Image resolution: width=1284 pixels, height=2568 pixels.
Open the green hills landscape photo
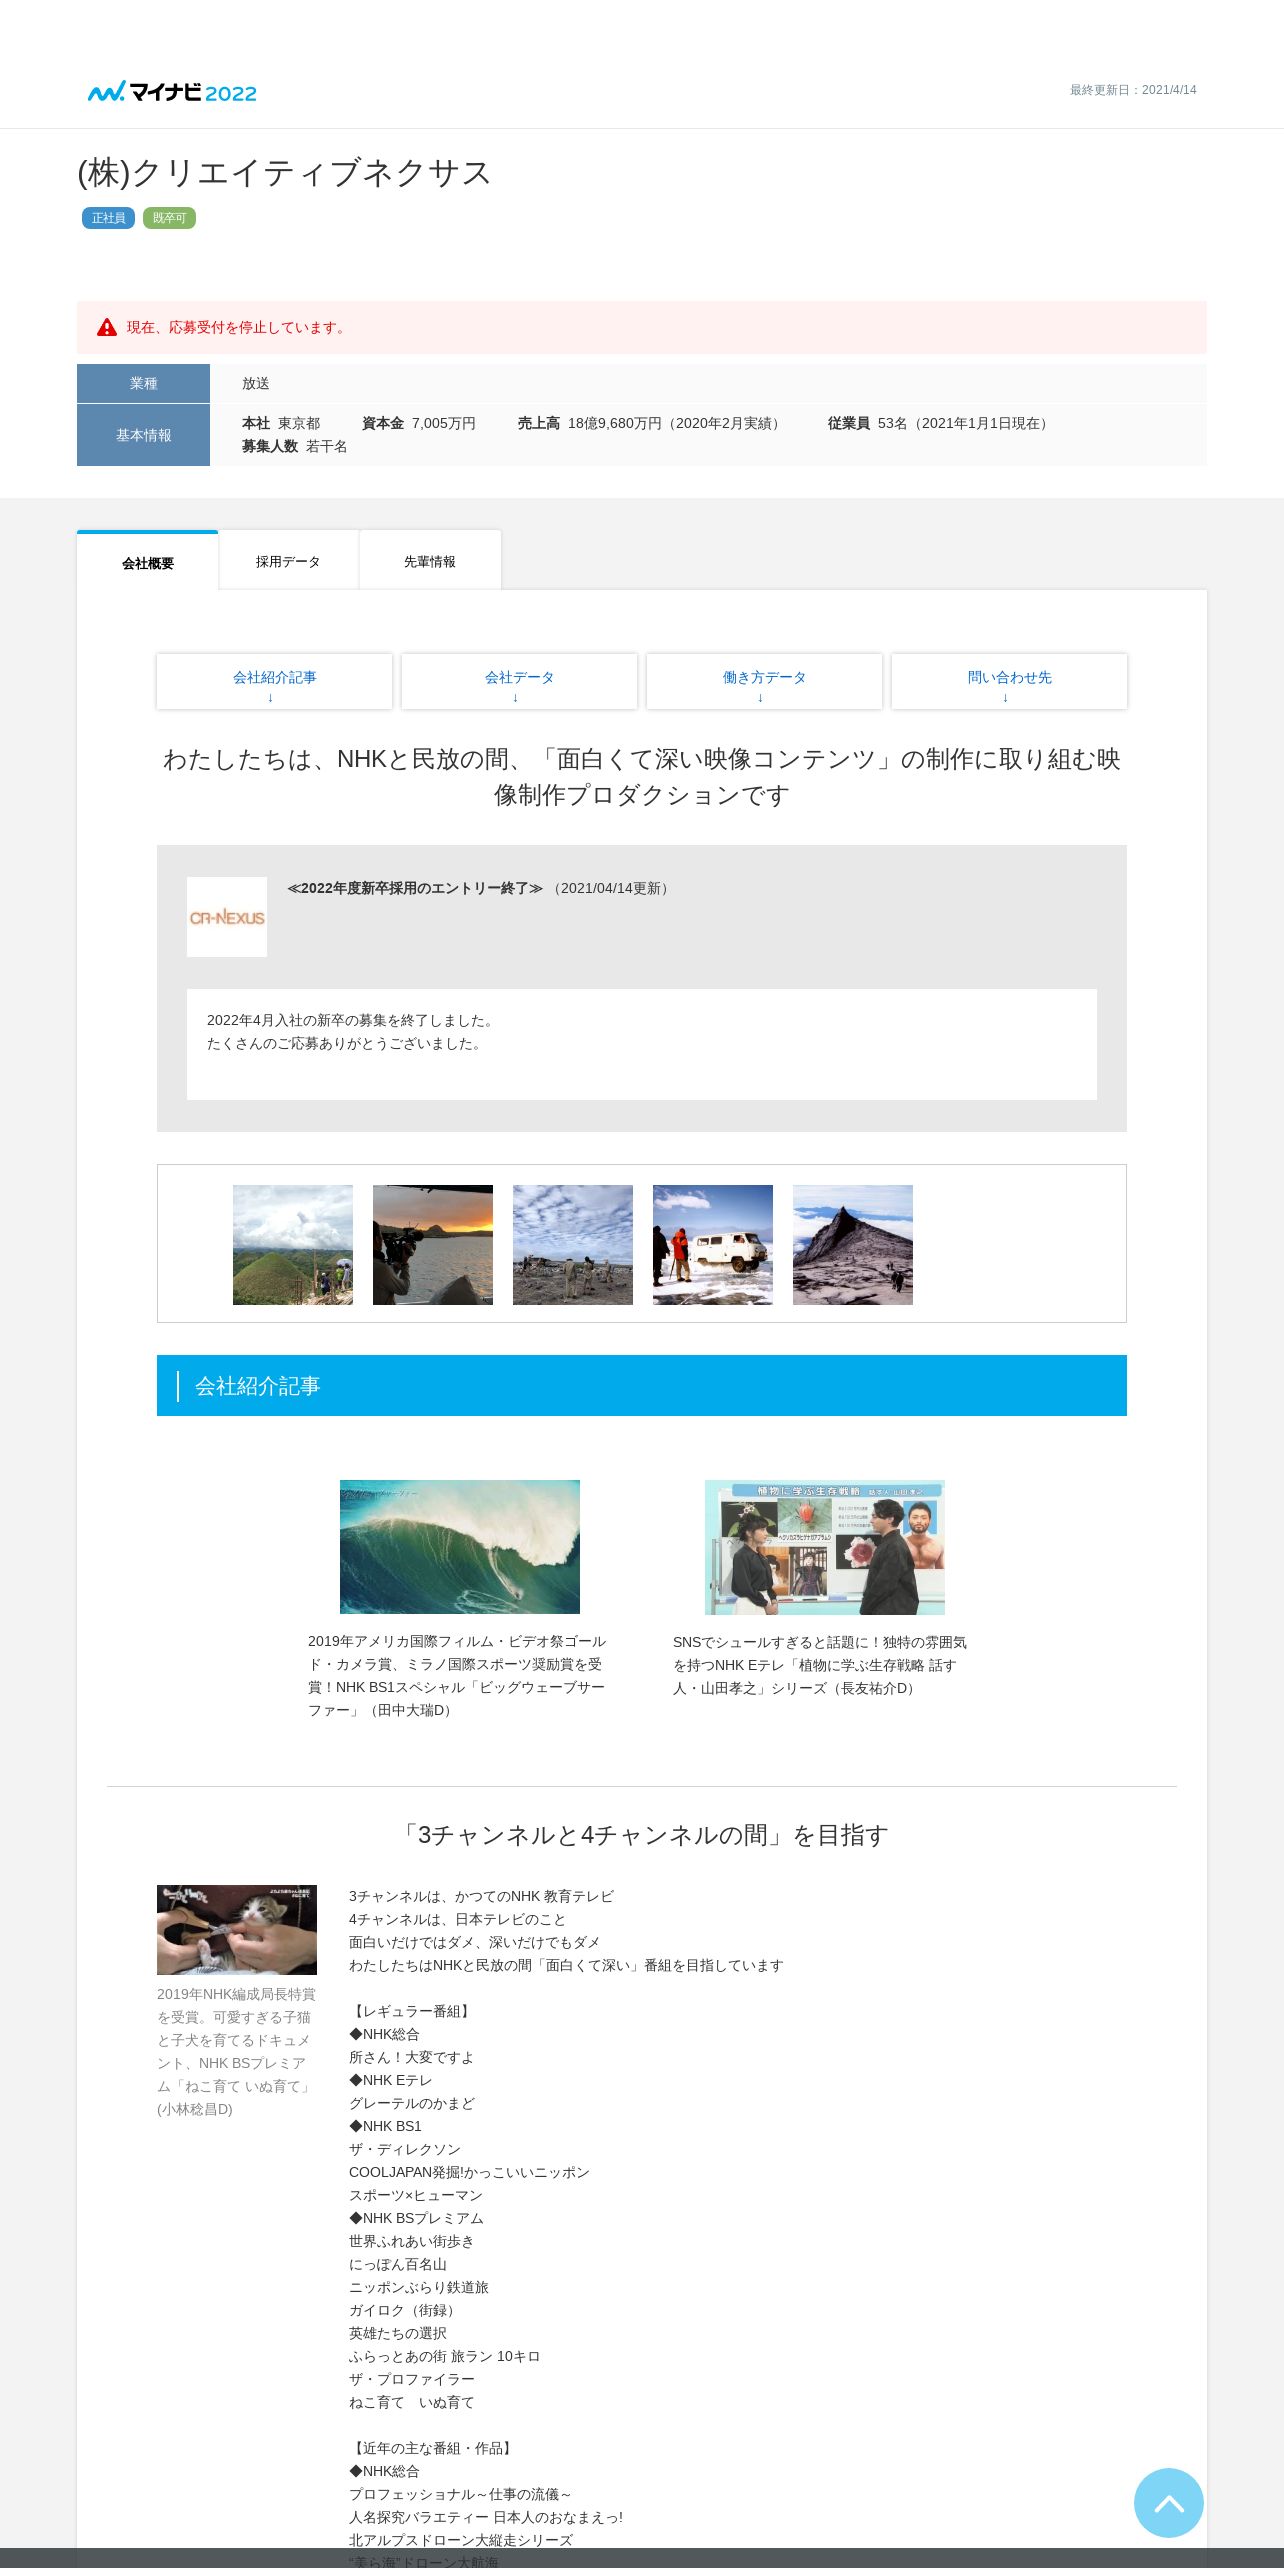click(x=293, y=1245)
